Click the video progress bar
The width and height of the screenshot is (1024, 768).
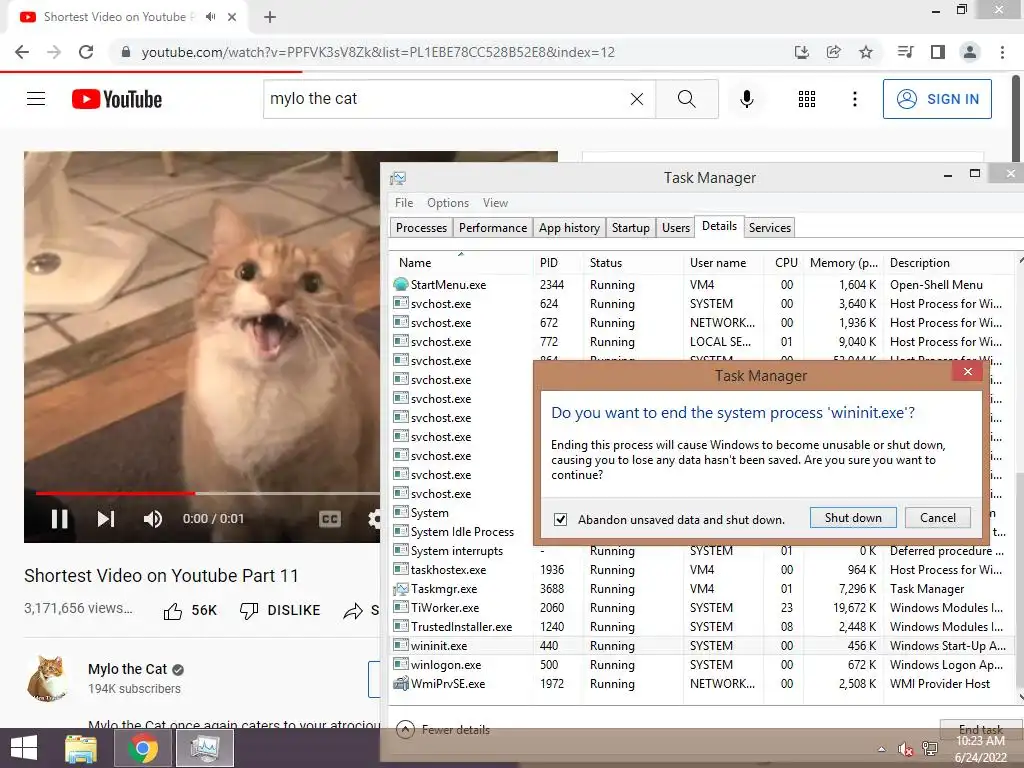(208, 493)
